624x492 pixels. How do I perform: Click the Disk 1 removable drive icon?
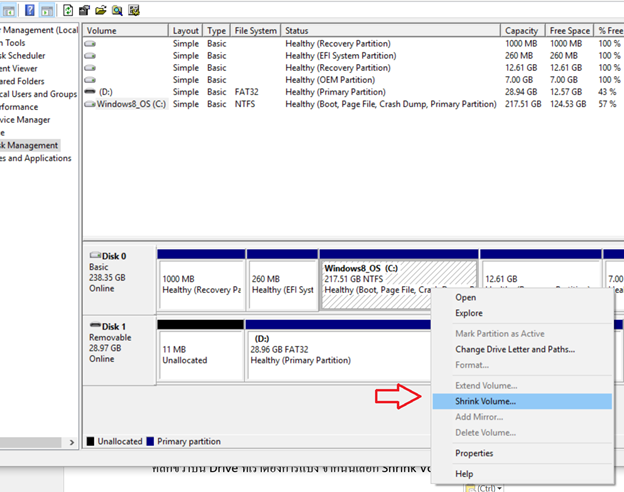click(95, 325)
